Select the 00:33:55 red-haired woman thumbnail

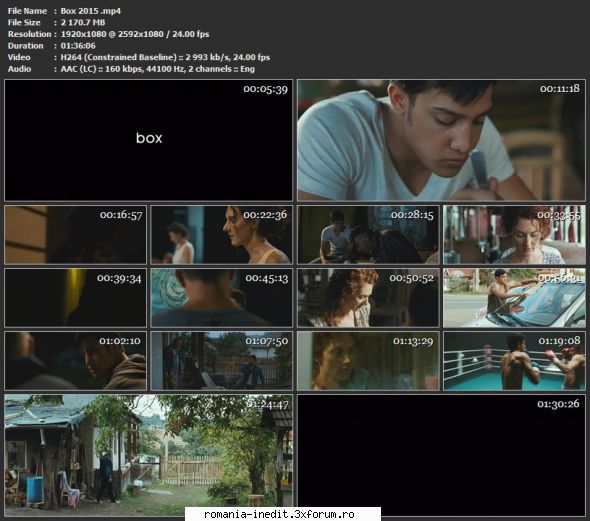[514, 234]
